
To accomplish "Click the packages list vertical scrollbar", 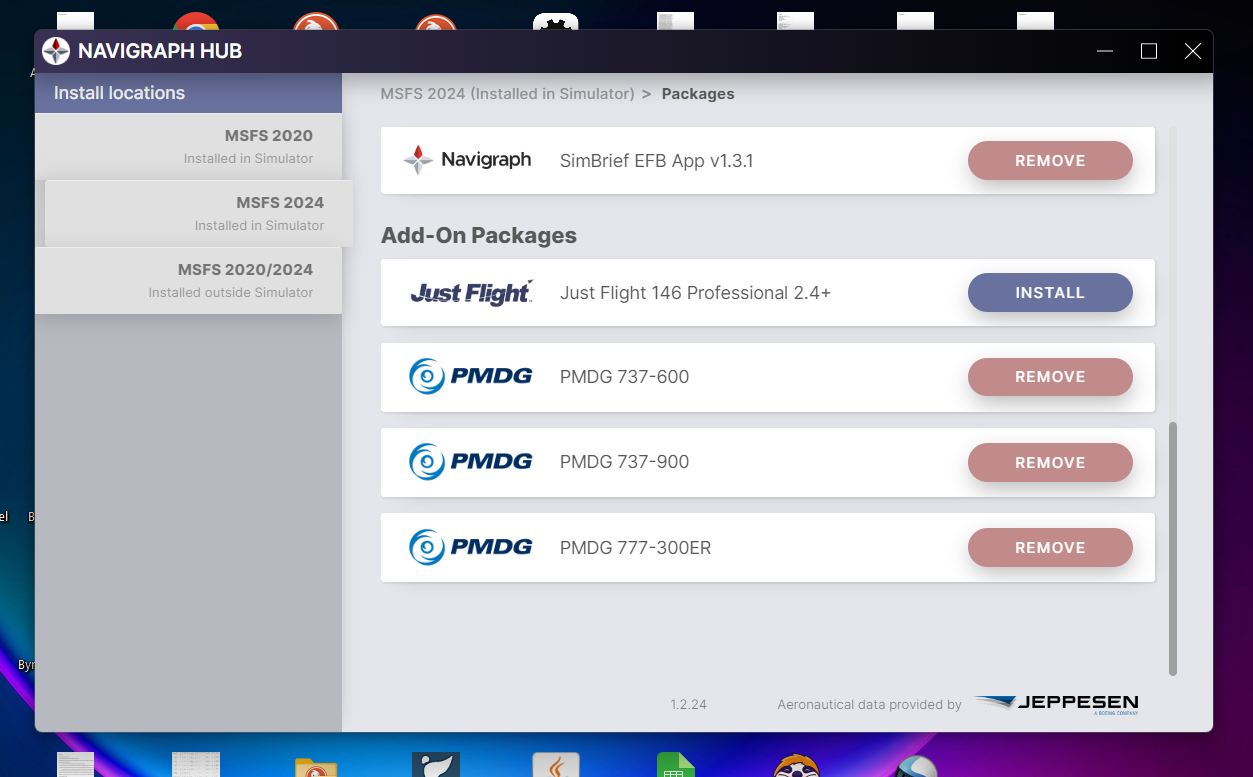I will pyautogui.click(x=1173, y=548).
